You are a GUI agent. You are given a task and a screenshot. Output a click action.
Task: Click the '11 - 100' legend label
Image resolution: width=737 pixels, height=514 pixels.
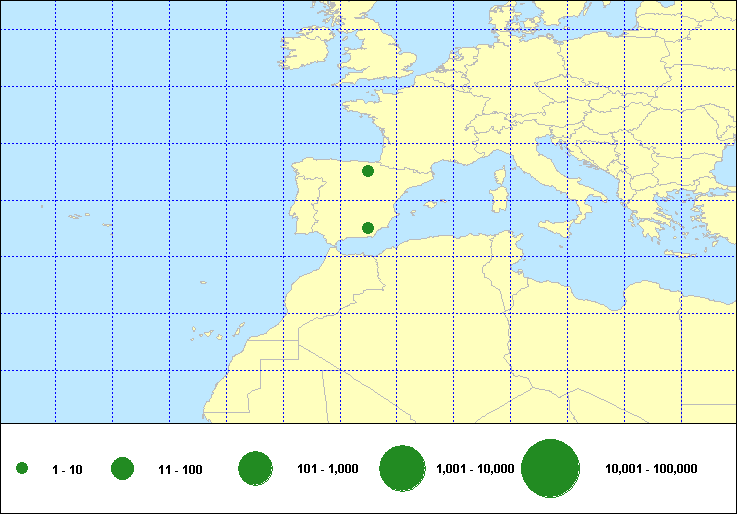click(180, 469)
